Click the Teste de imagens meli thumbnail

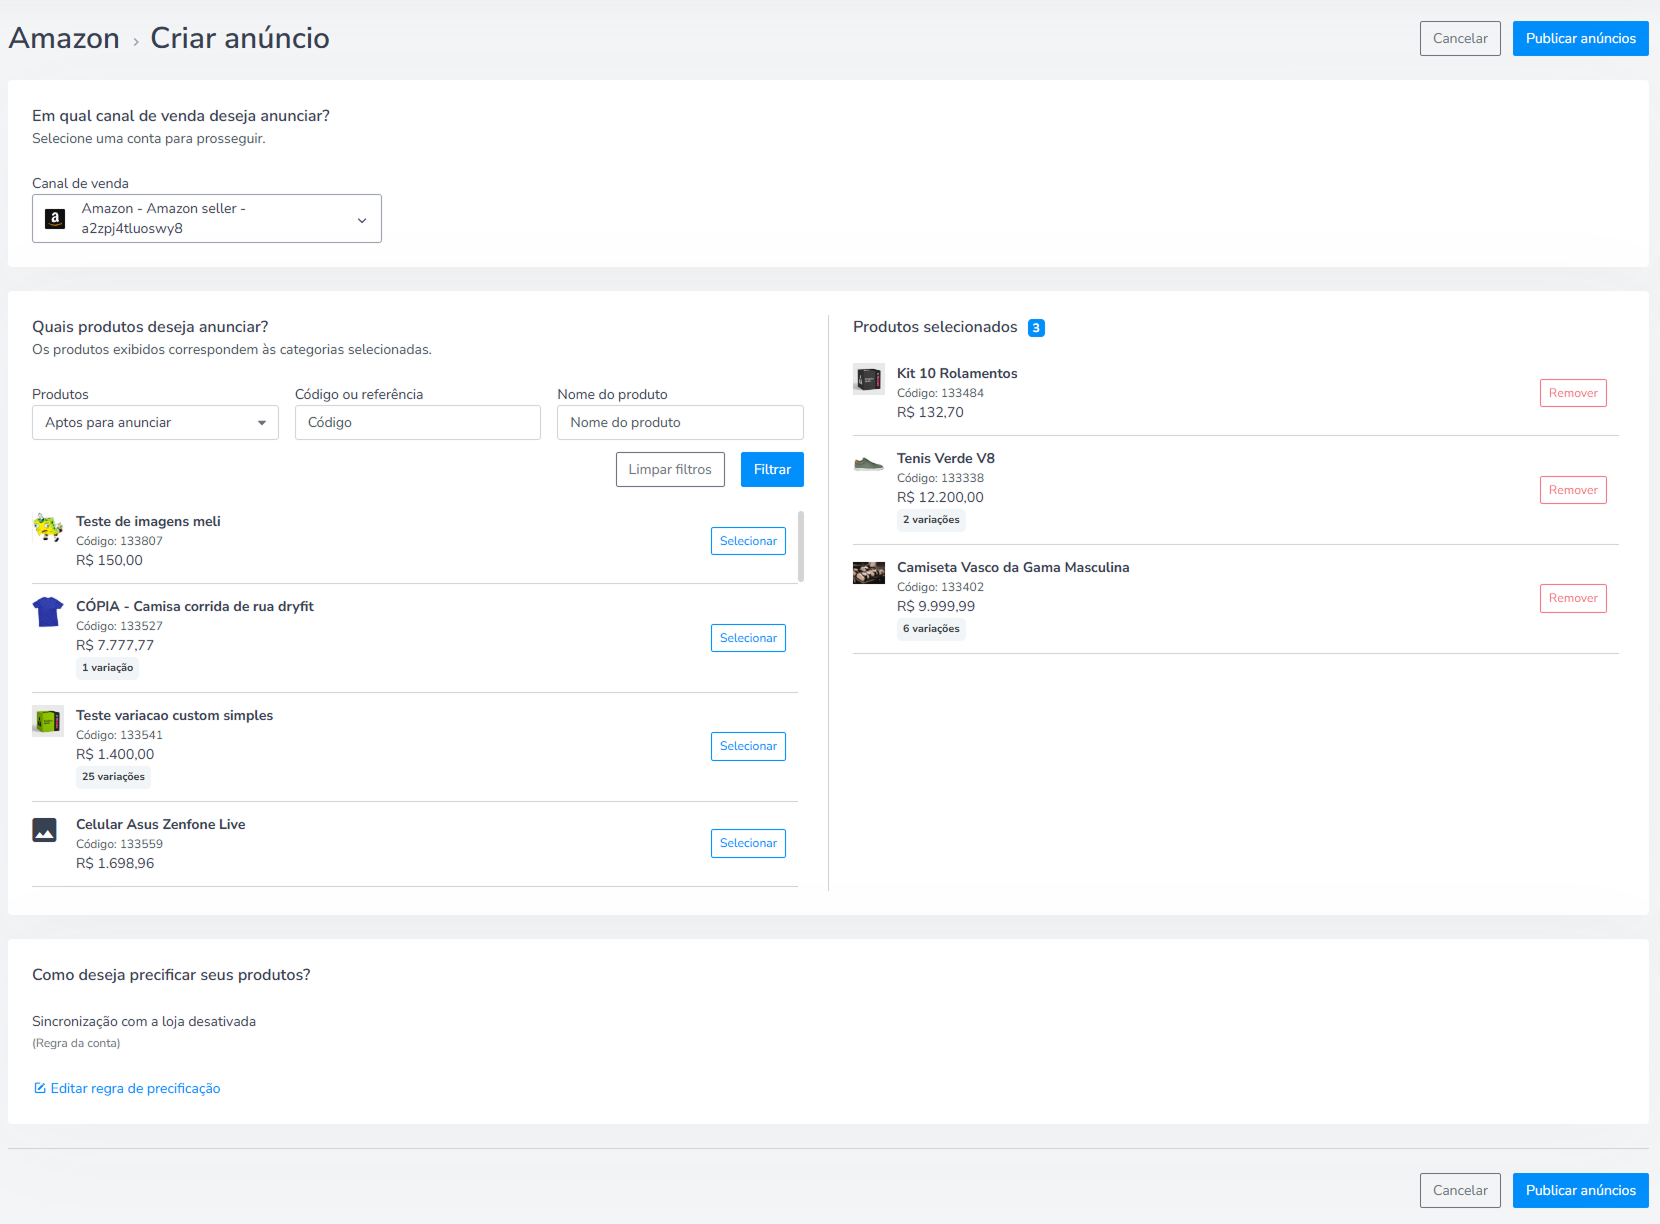(x=48, y=527)
